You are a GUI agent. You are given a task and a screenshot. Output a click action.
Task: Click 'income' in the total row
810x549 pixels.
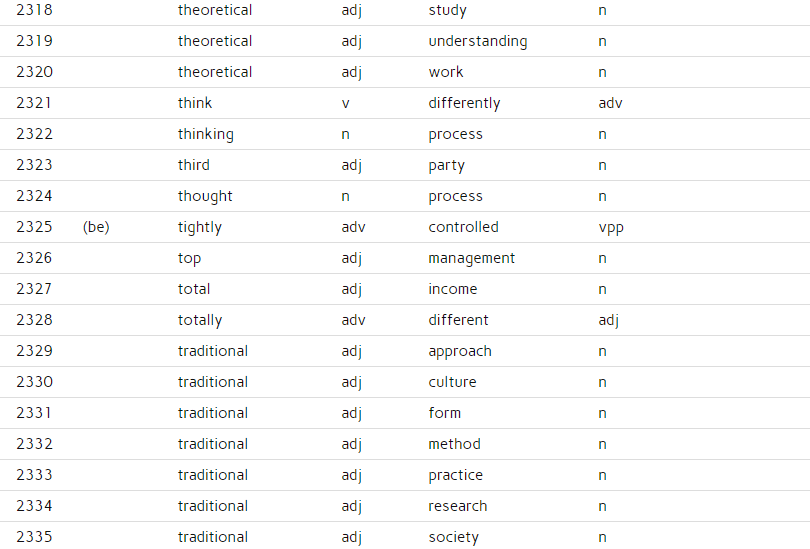453,289
